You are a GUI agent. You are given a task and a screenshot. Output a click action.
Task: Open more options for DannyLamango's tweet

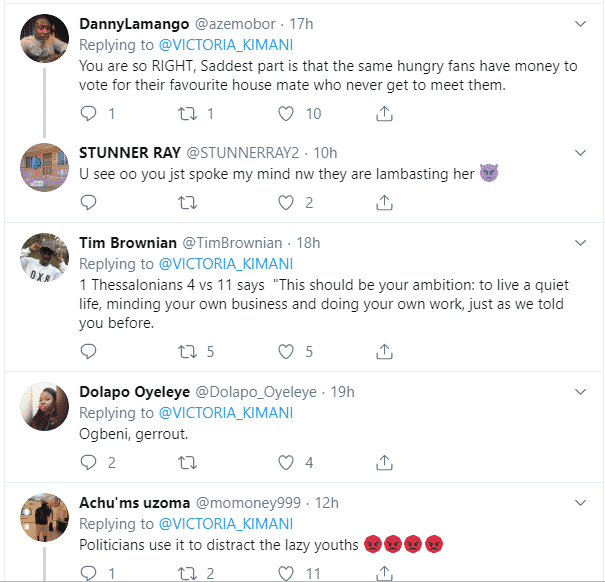click(580, 22)
